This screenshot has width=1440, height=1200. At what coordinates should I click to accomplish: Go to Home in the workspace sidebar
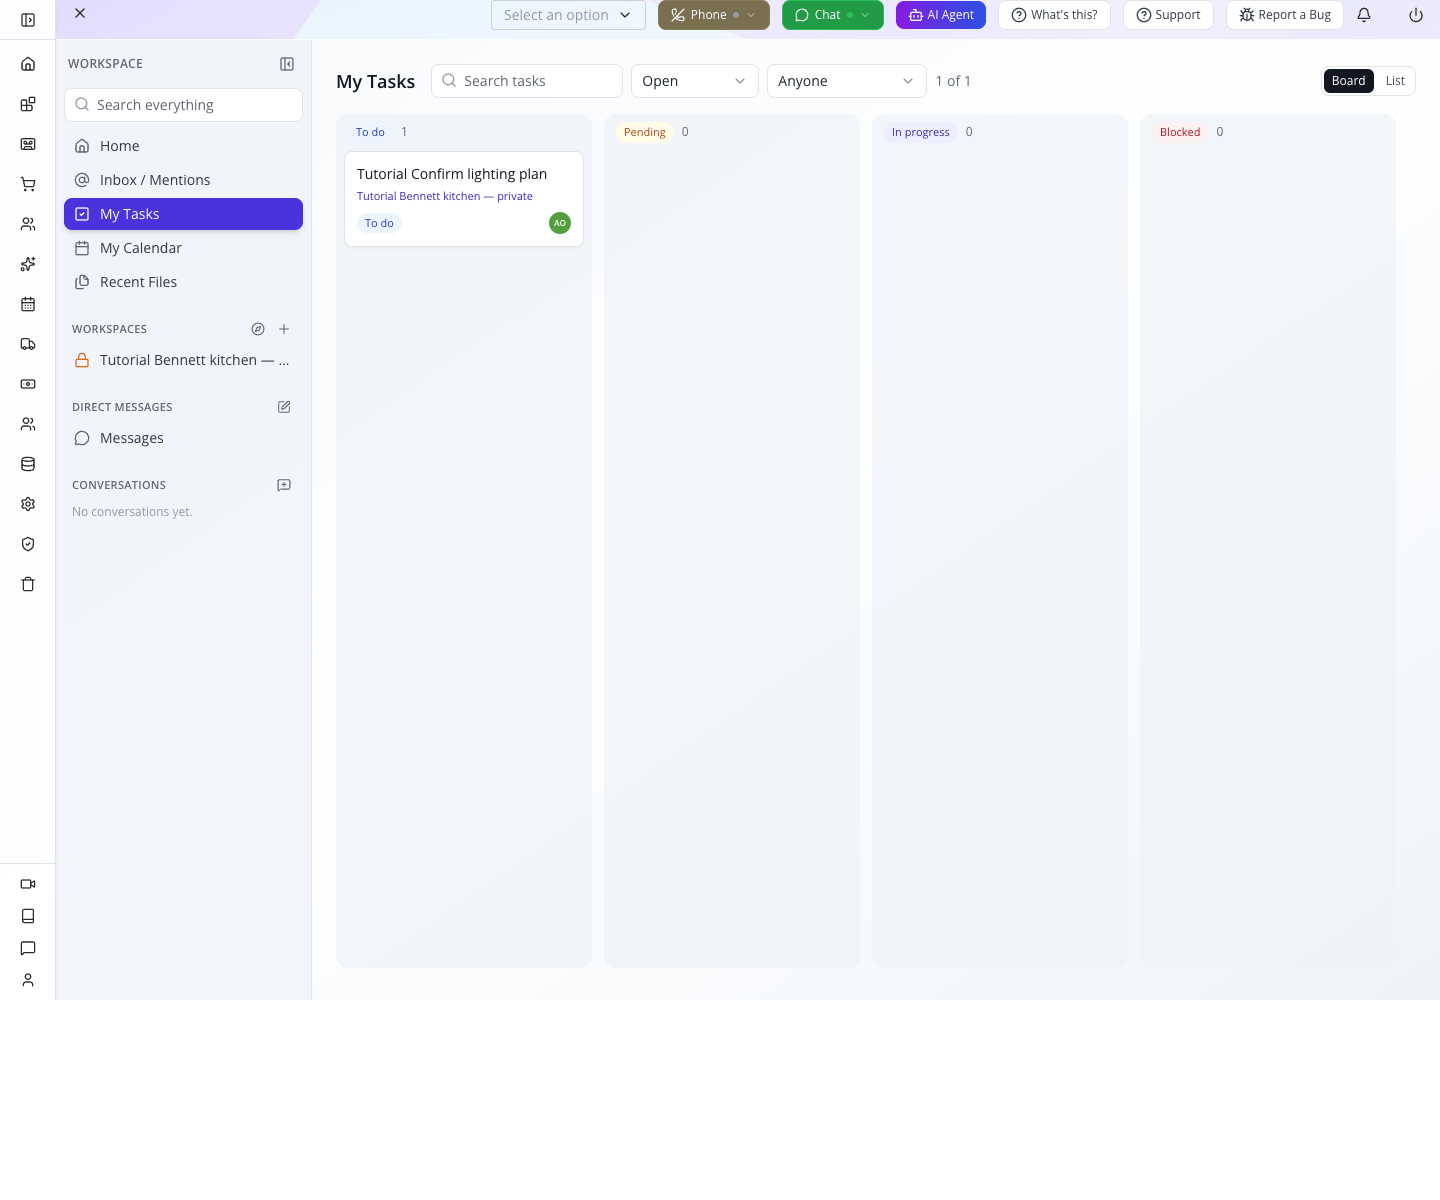point(183,146)
